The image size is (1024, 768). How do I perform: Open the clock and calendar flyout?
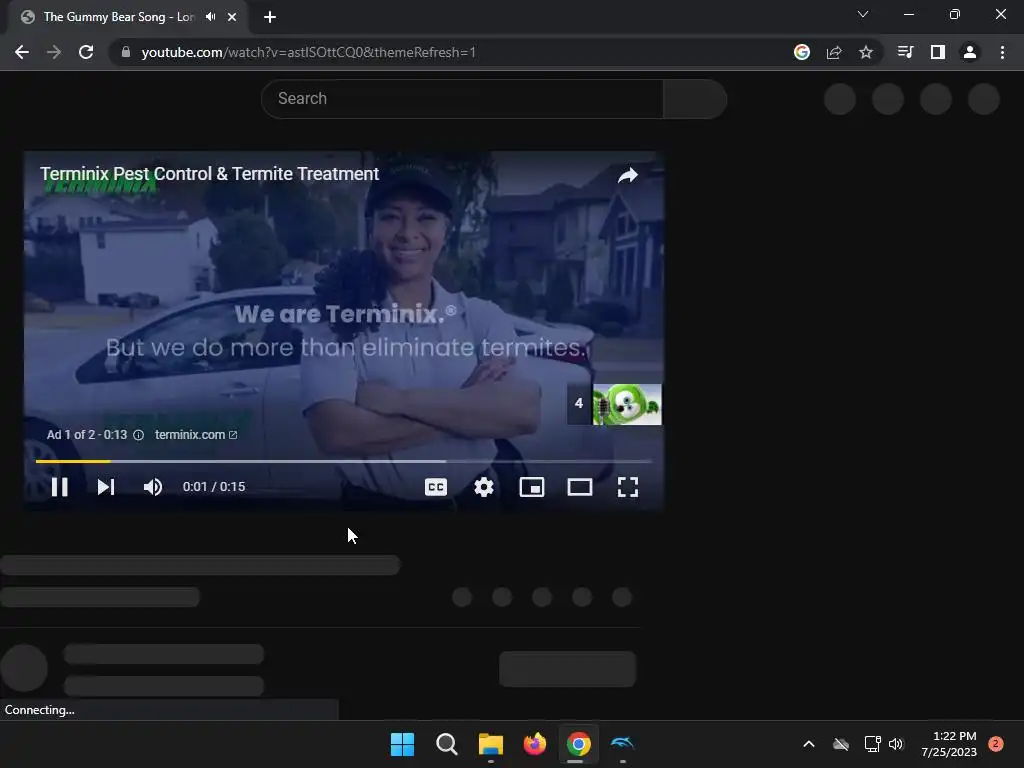(949, 744)
